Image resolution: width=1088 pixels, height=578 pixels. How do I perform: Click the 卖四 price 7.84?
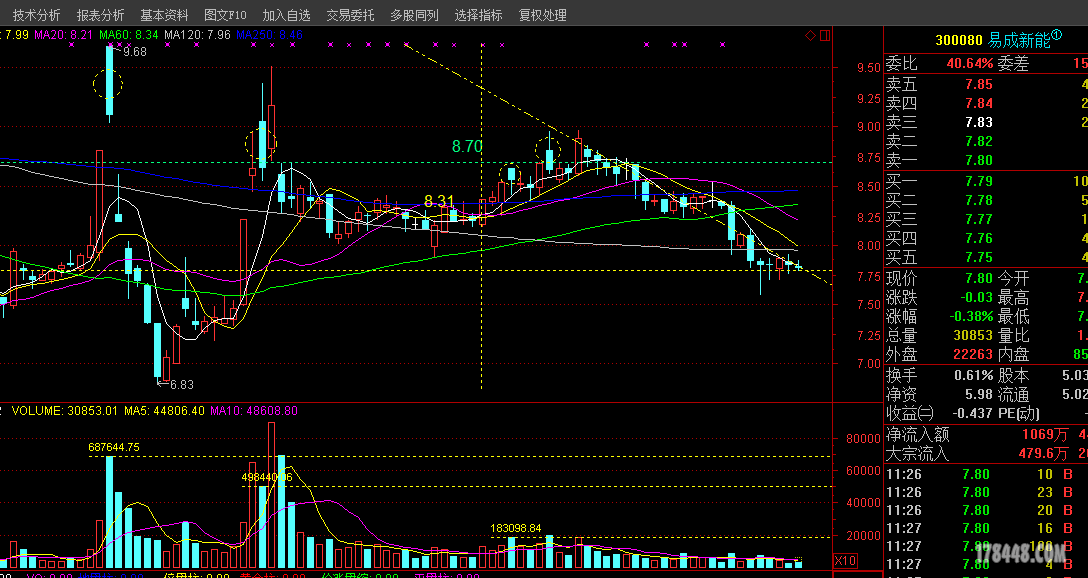[x=978, y=103]
